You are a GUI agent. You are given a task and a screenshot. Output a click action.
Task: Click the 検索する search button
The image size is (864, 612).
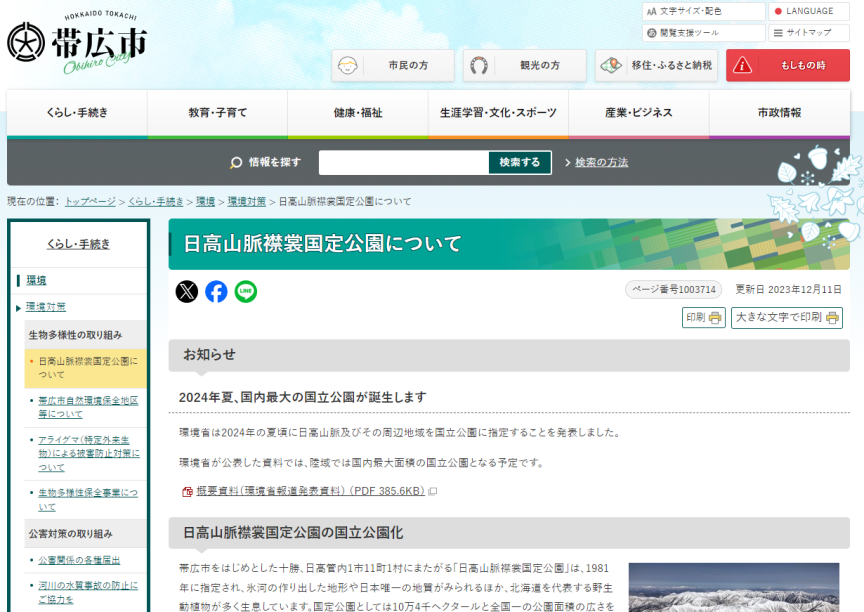tap(519, 162)
